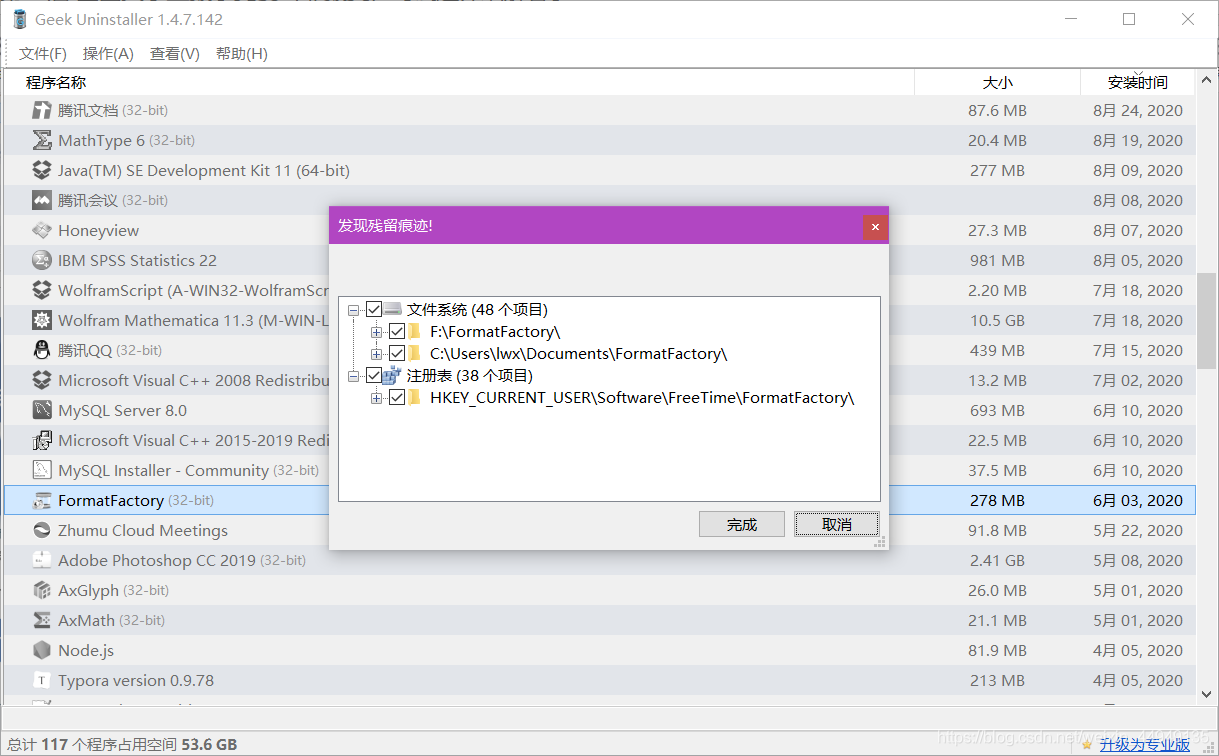
Task: Select the 91.8 MB size cell
Action: [x=997, y=530]
